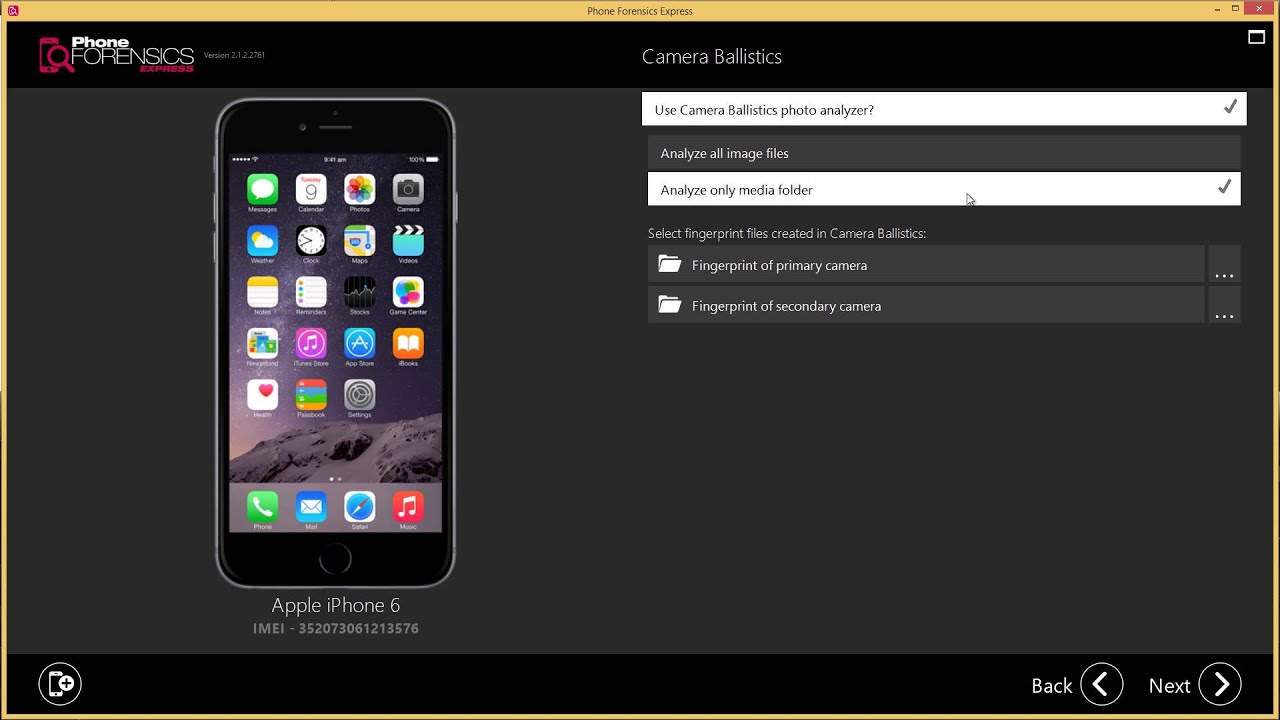Image resolution: width=1280 pixels, height=720 pixels.
Task: Select Analyze only media folder option
Action: tap(944, 189)
